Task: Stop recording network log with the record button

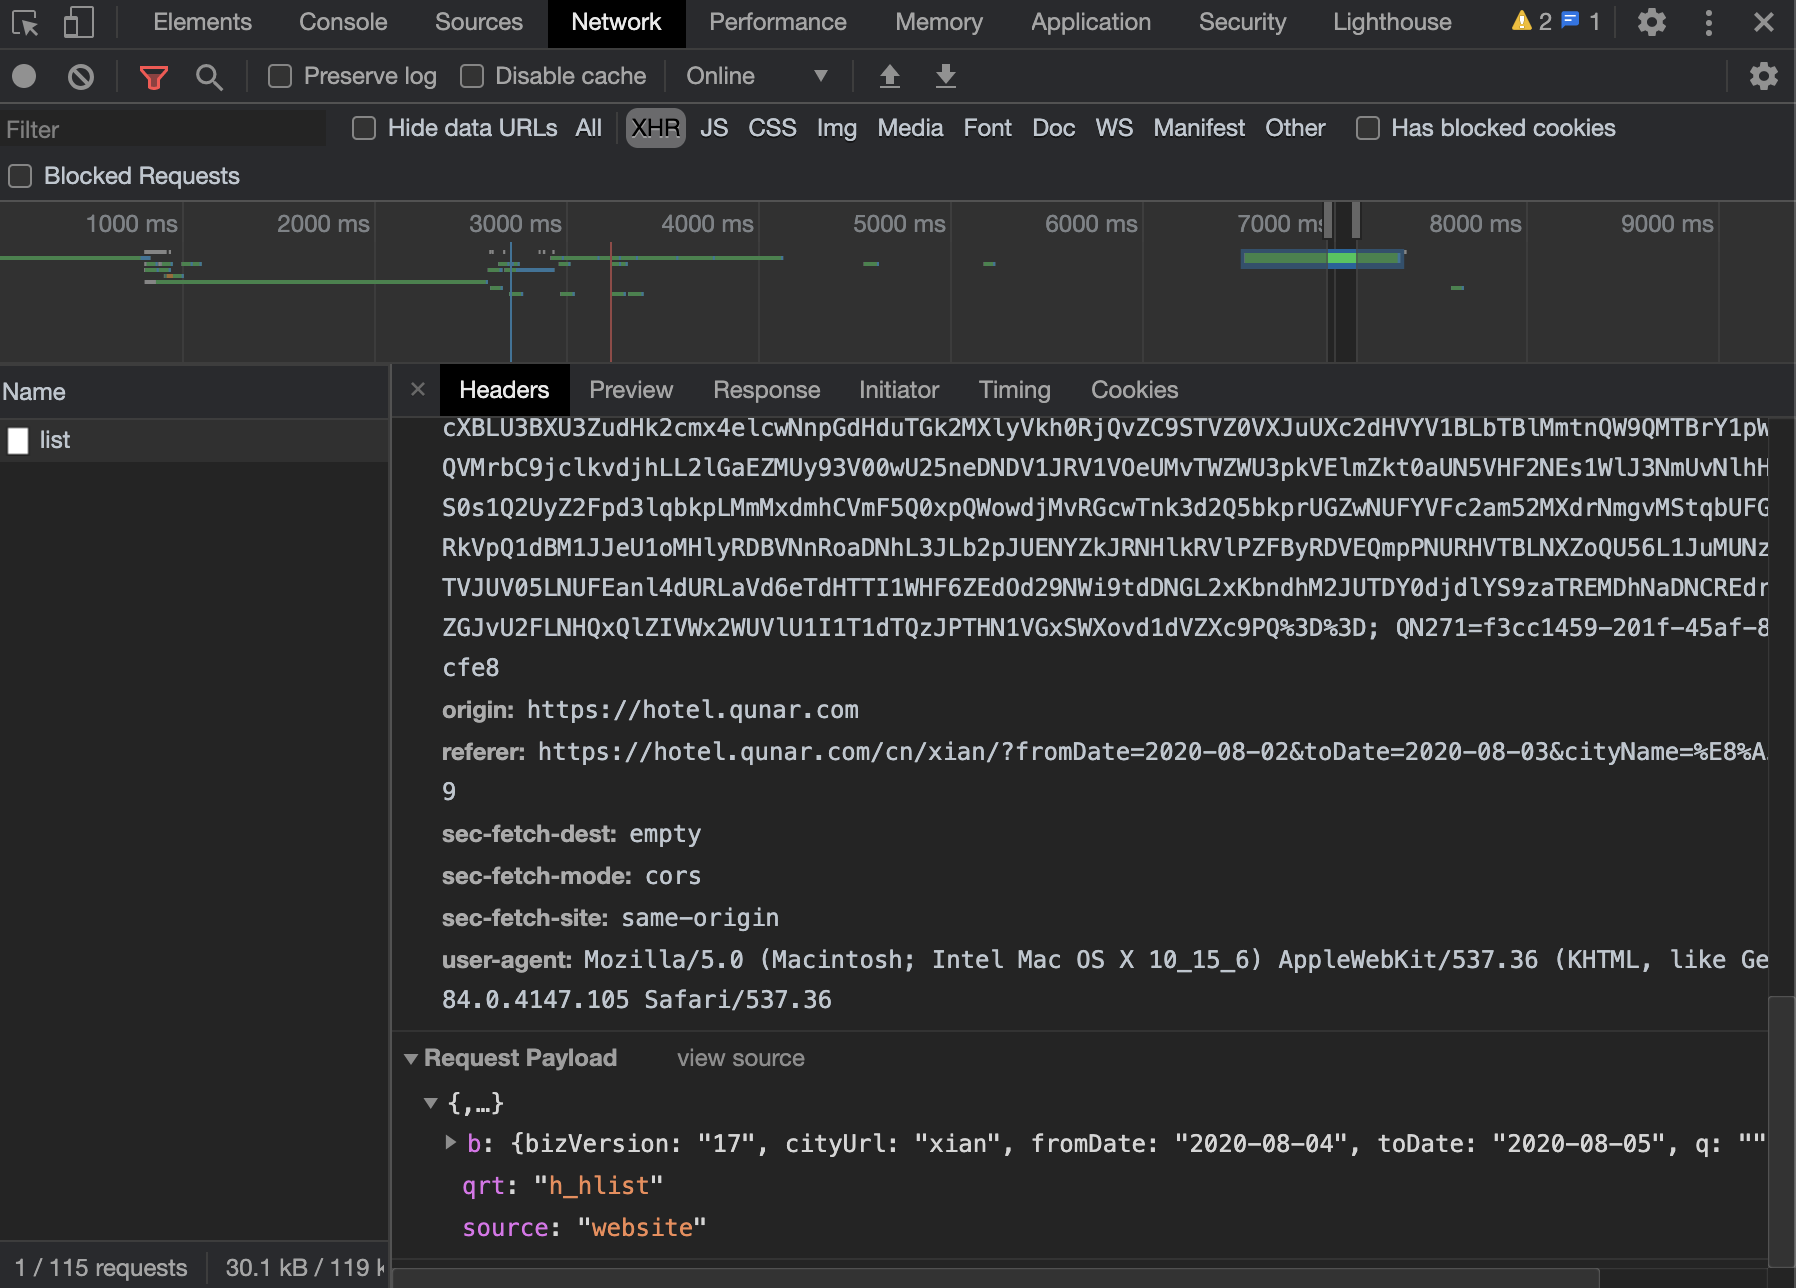Action: 24,76
